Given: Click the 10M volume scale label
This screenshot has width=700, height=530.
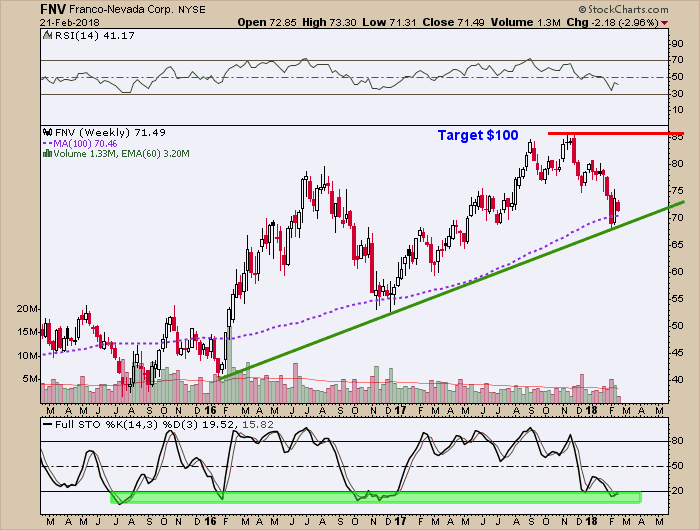Looking at the screenshot, I should click(x=28, y=356).
